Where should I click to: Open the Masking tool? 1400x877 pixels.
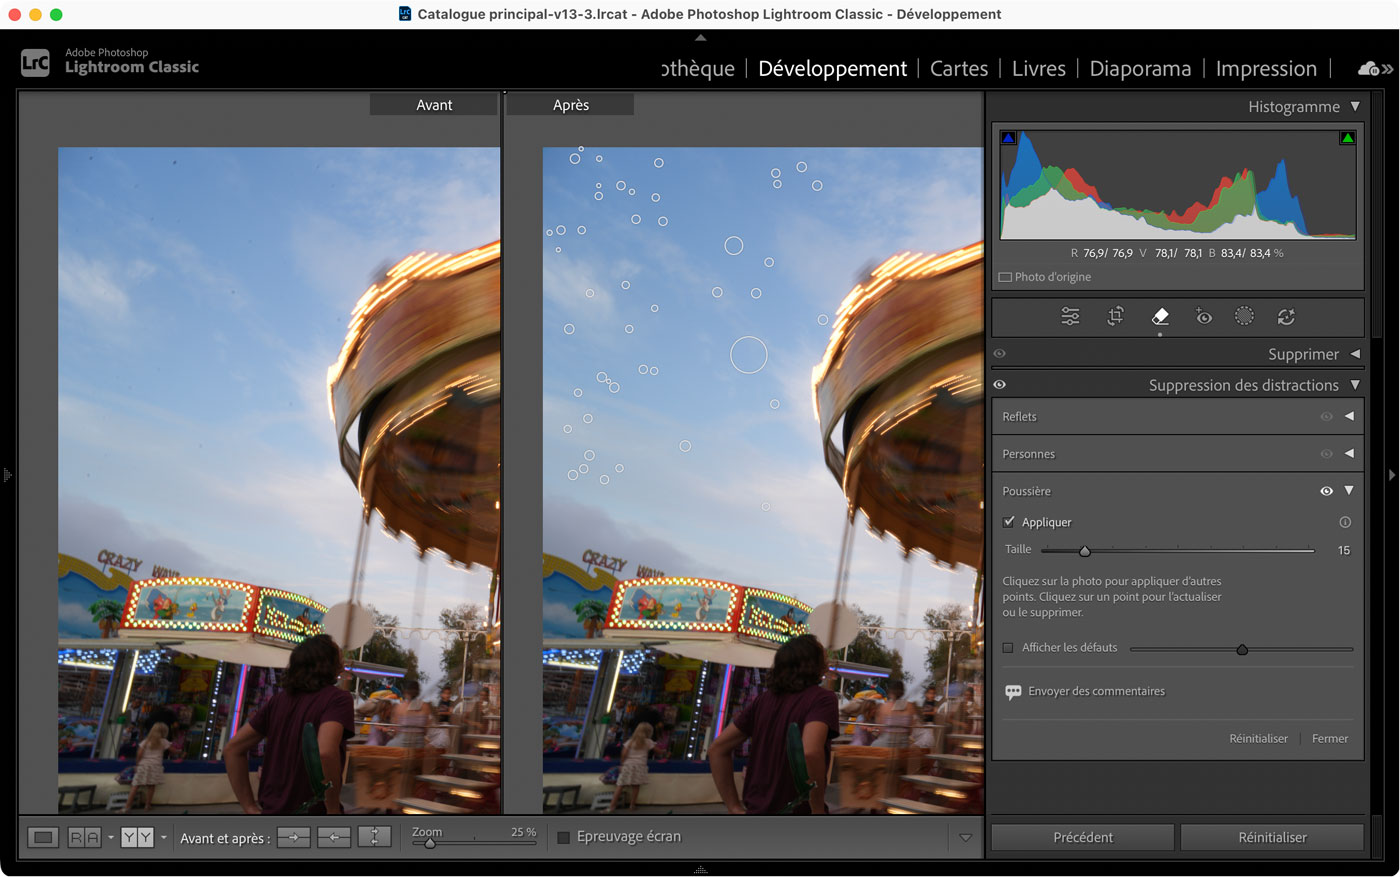(1244, 317)
